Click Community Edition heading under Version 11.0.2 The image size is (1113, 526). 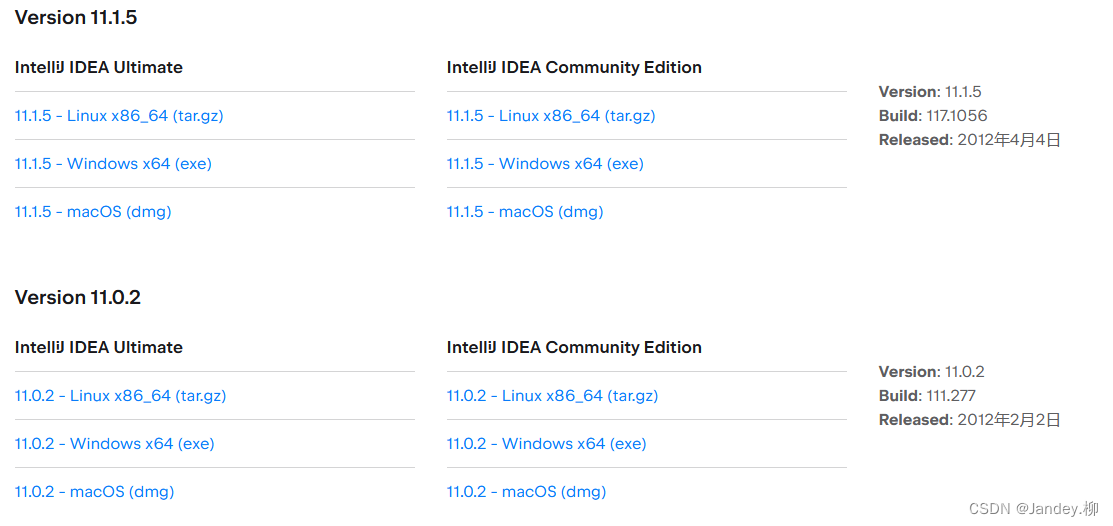pos(574,348)
